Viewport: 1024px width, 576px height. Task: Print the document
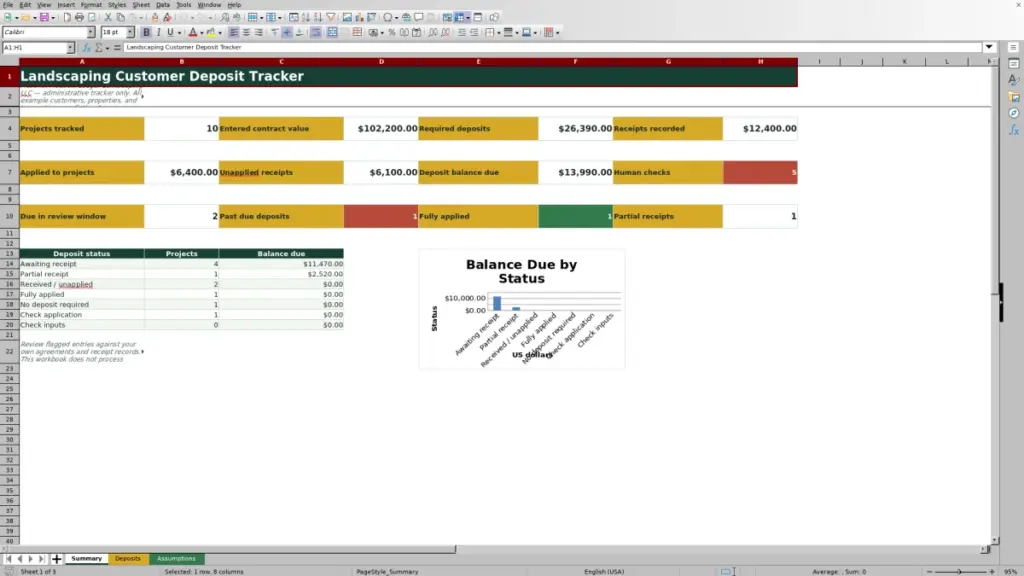coord(79,18)
